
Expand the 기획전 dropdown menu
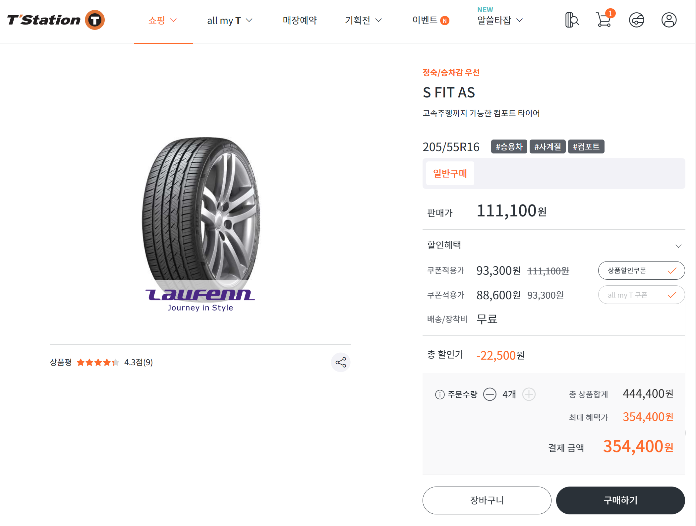[363, 20]
